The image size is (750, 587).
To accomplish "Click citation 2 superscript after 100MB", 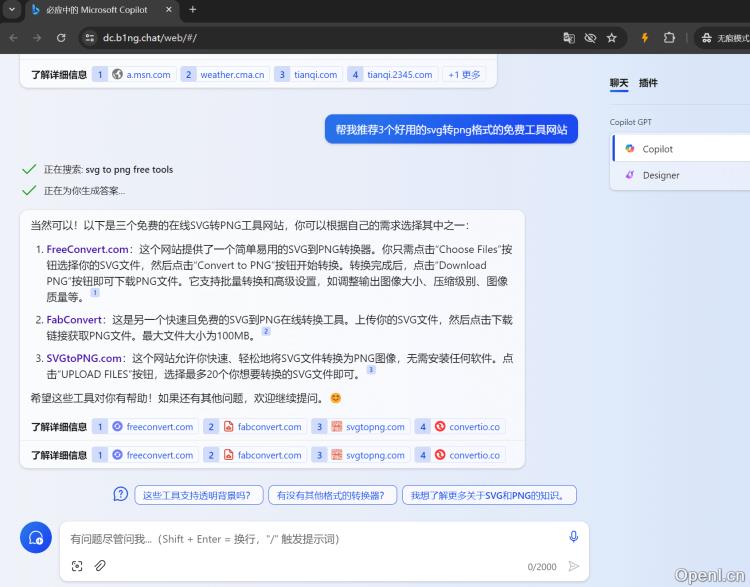I will (266, 331).
